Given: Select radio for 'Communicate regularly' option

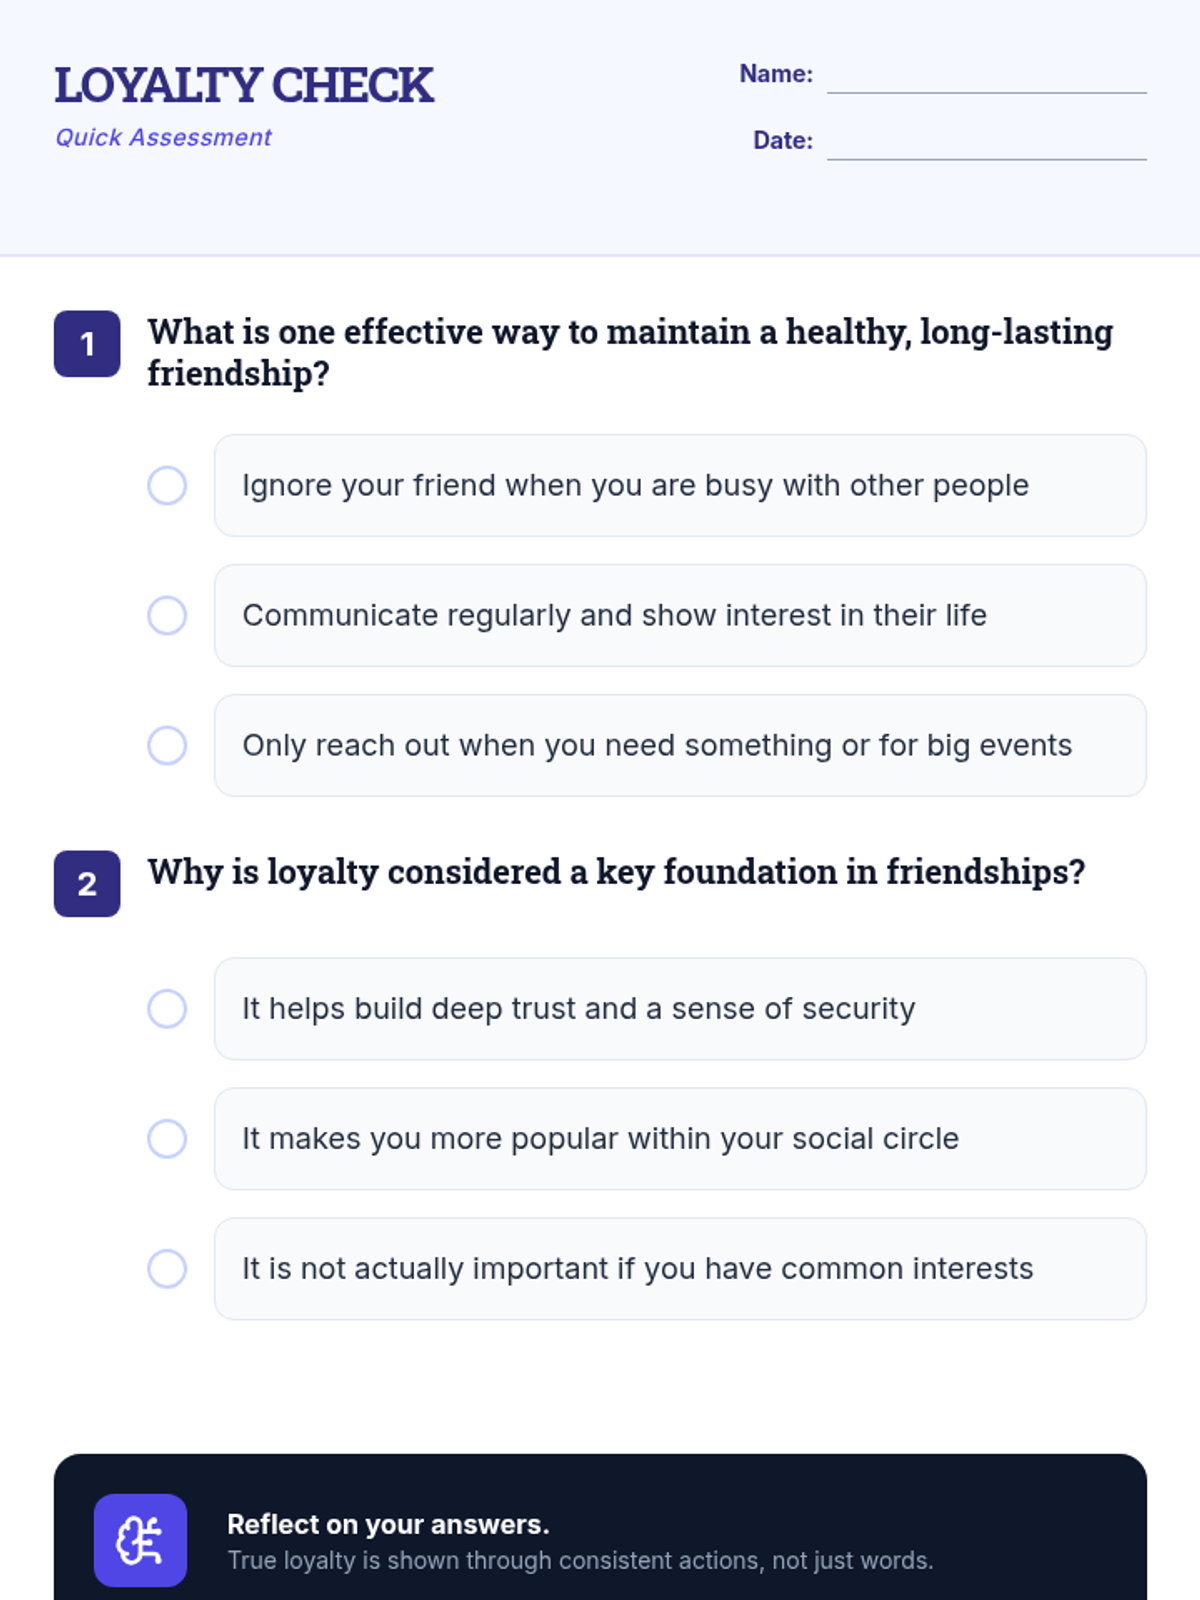Looking at the screenshot, I should tap(167, 616).
